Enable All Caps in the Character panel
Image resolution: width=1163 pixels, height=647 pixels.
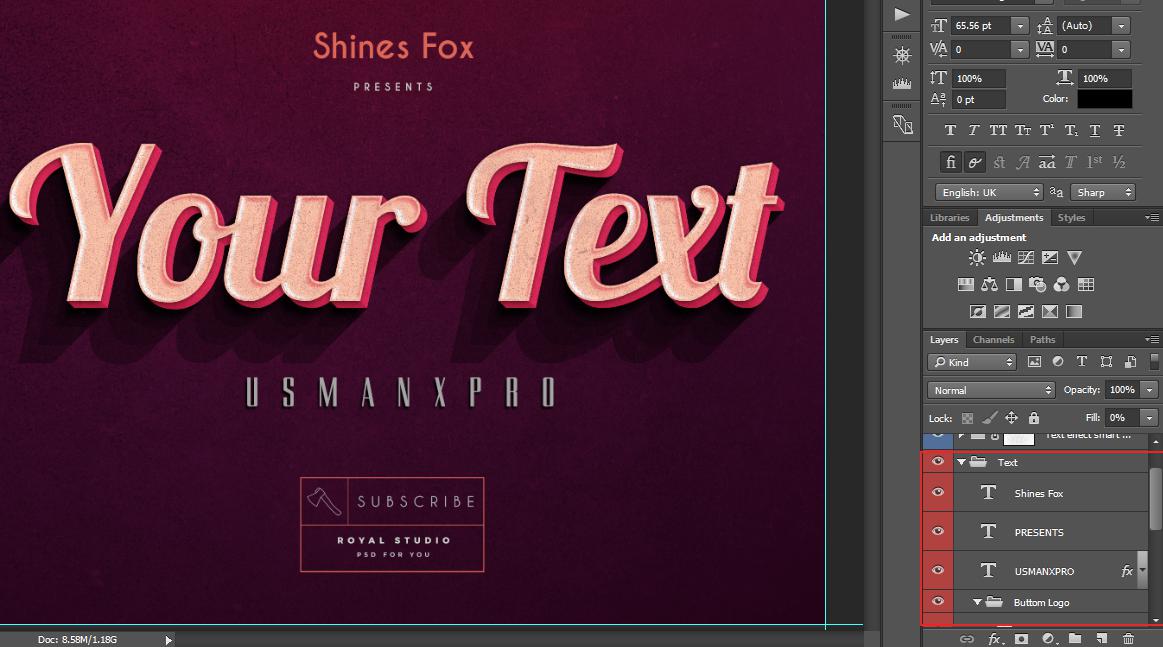pos(997,129)
